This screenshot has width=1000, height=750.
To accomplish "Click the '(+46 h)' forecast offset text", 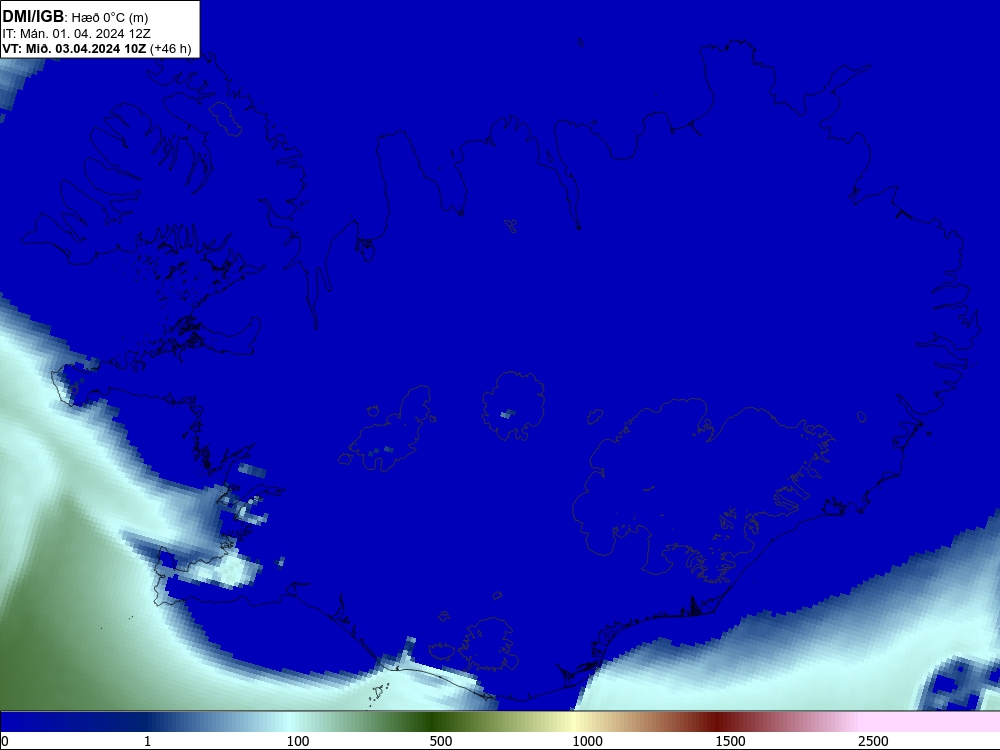I will coord(171,48).
